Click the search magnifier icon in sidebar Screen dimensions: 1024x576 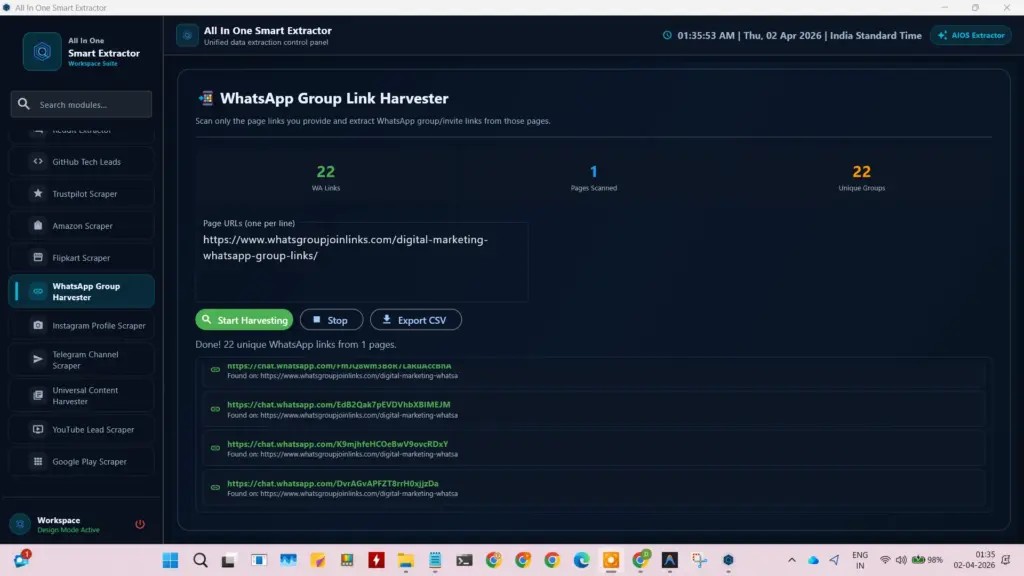[24, 104]
